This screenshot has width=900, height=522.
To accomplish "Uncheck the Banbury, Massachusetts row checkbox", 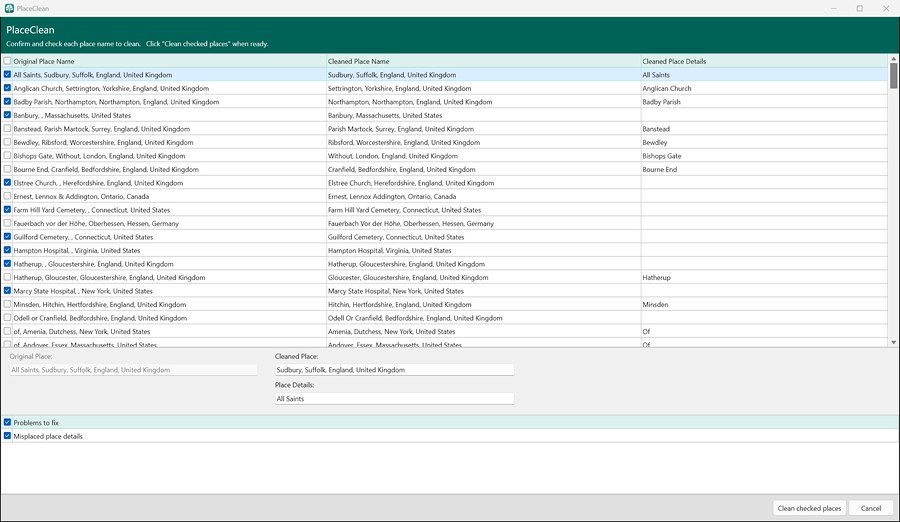I will (x=7, y=115).
